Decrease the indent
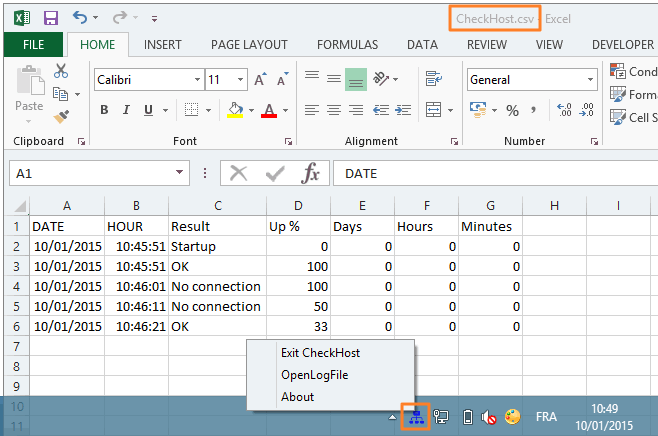658x436 pixels. click(381, 110)
